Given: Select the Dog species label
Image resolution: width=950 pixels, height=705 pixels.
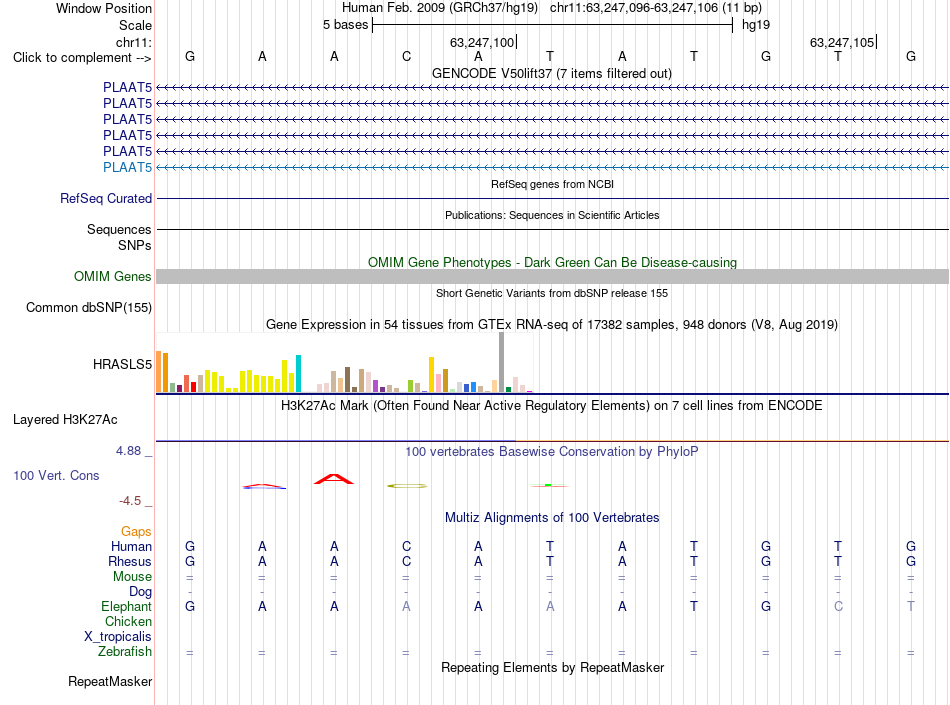Looking at the screenshot, I should pos(140,591).
